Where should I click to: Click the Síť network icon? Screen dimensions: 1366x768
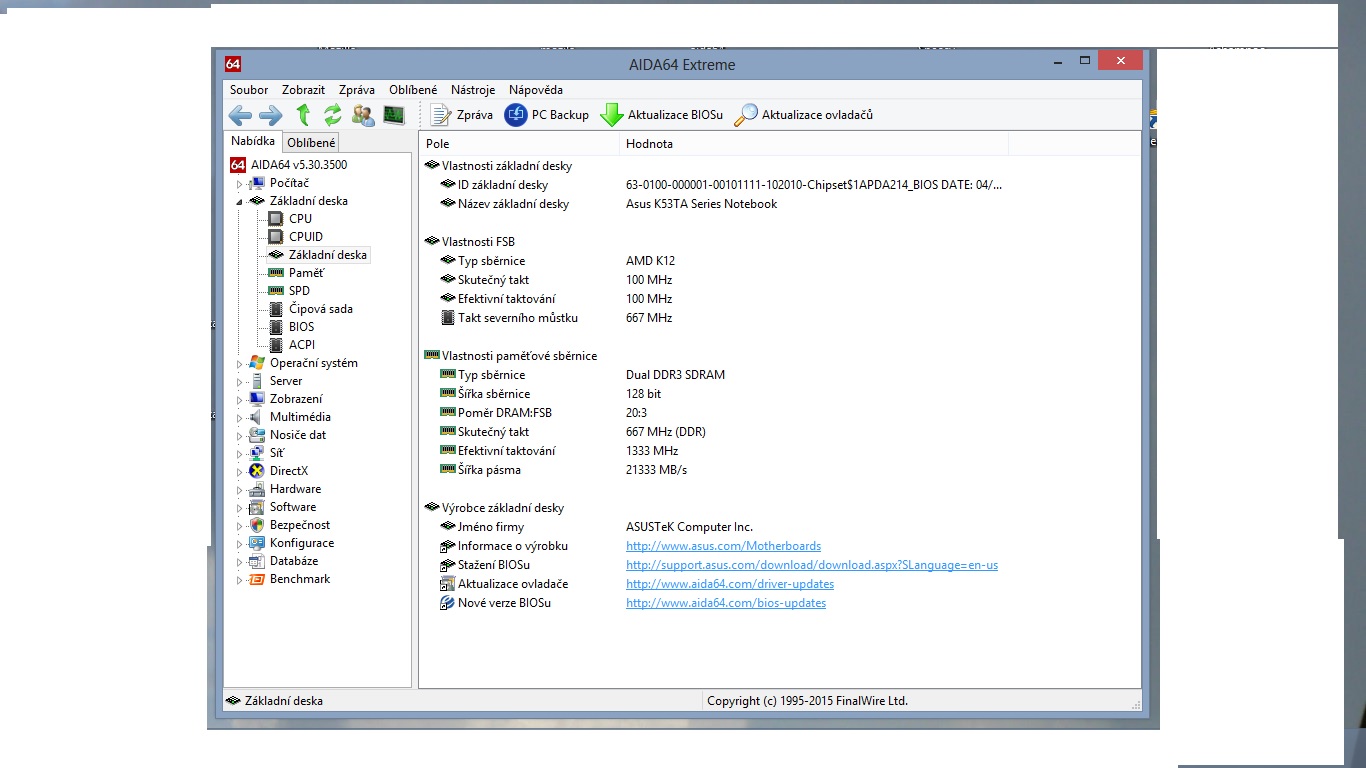click(257, 453)
